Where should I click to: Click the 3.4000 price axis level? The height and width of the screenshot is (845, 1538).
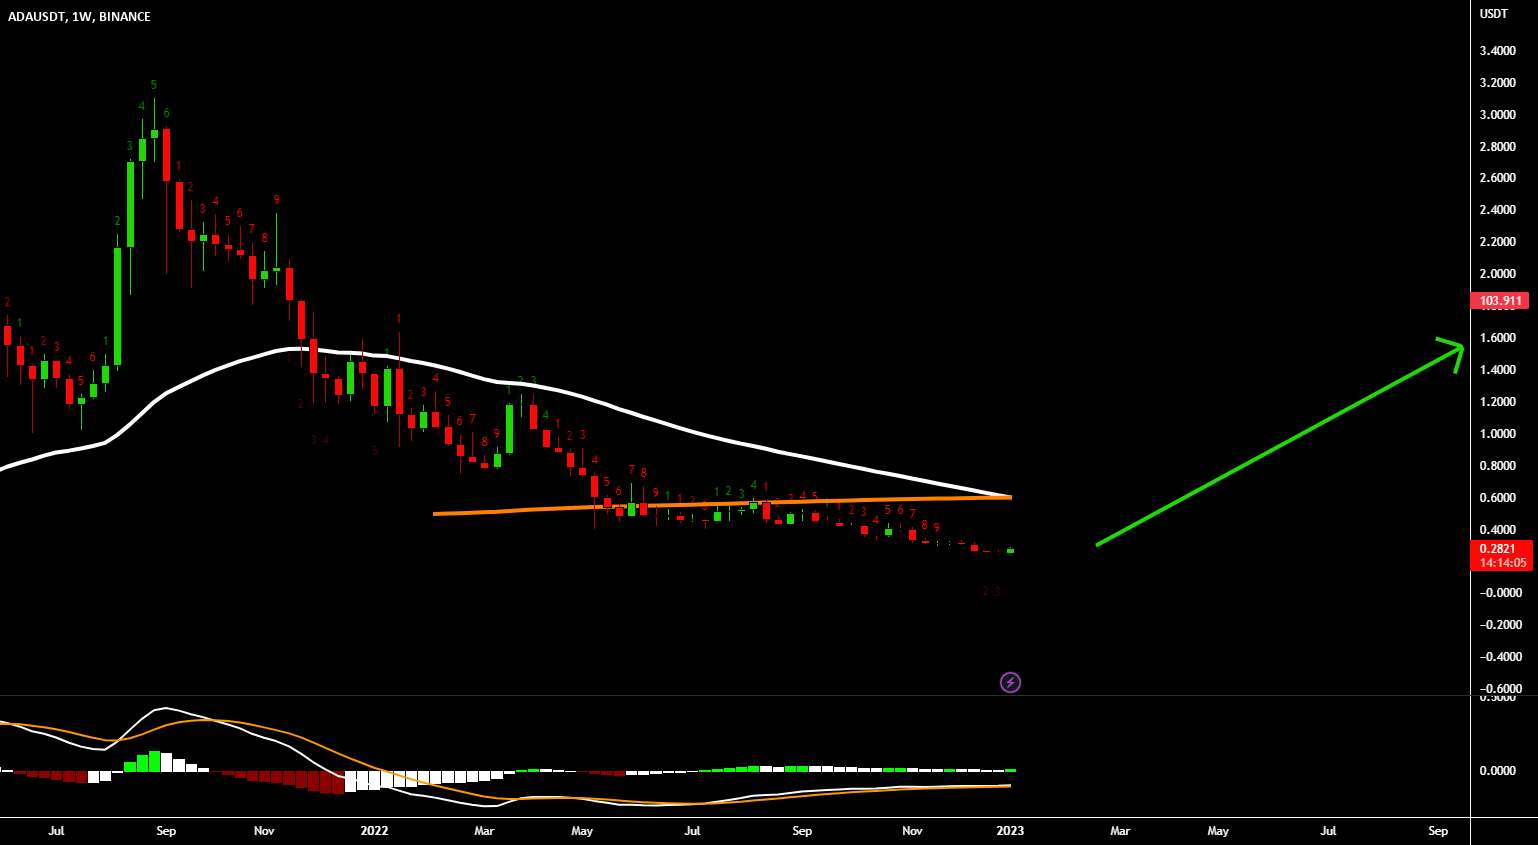1497,51
